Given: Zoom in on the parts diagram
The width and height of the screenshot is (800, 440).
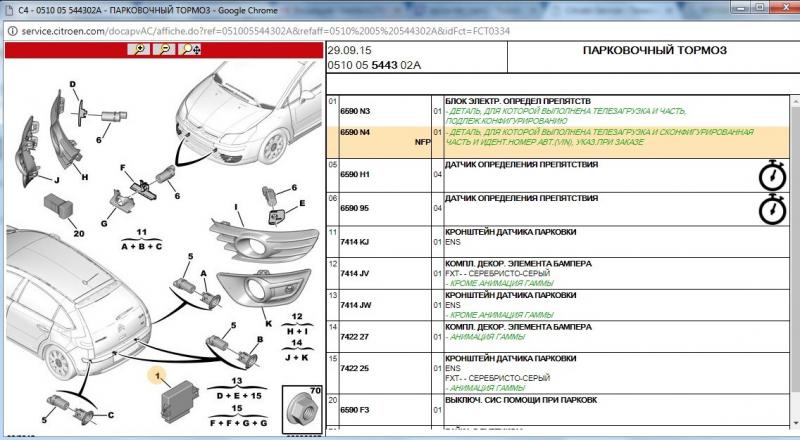Looking at the screenshot, I should [139, 49].
